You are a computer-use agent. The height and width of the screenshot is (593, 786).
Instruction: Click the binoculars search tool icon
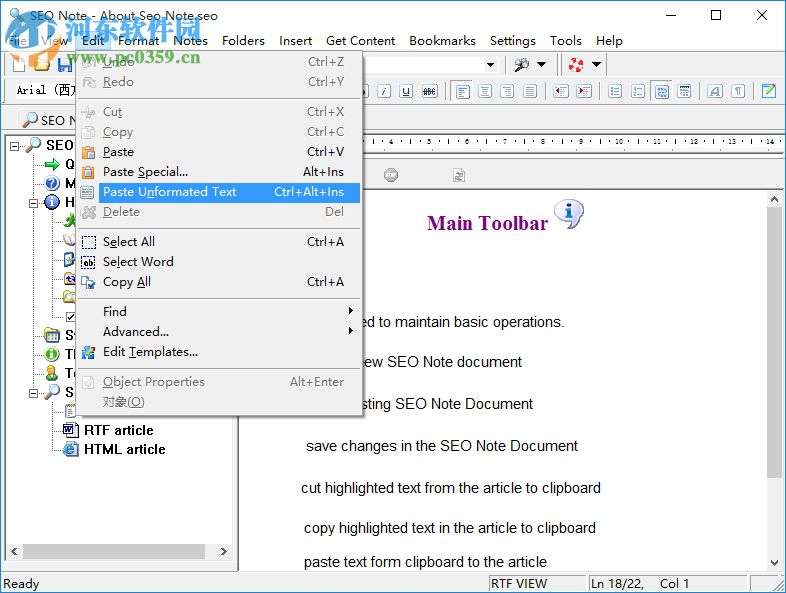[x=521, y=64]
